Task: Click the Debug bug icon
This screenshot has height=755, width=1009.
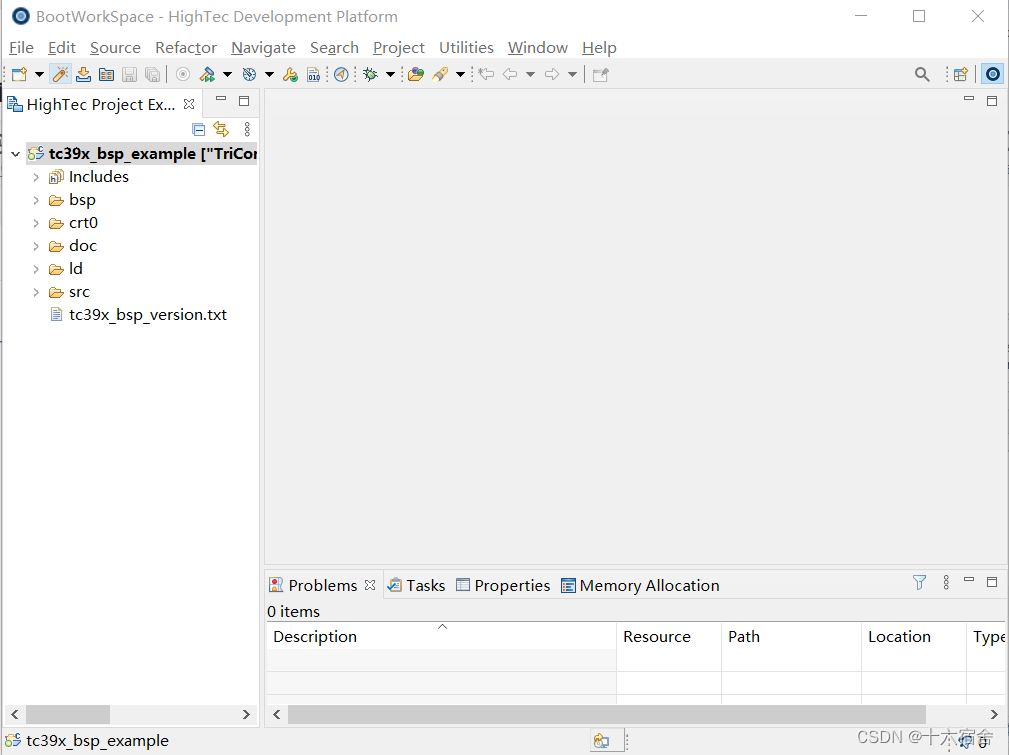Action: (370, 75)
